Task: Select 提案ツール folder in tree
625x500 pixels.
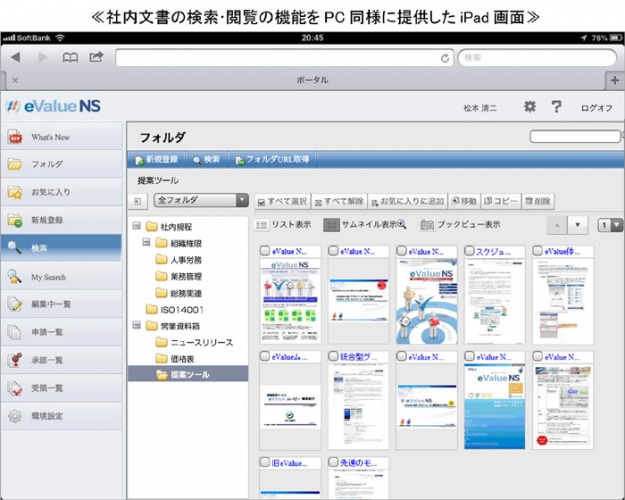Action: click(188, 374)
